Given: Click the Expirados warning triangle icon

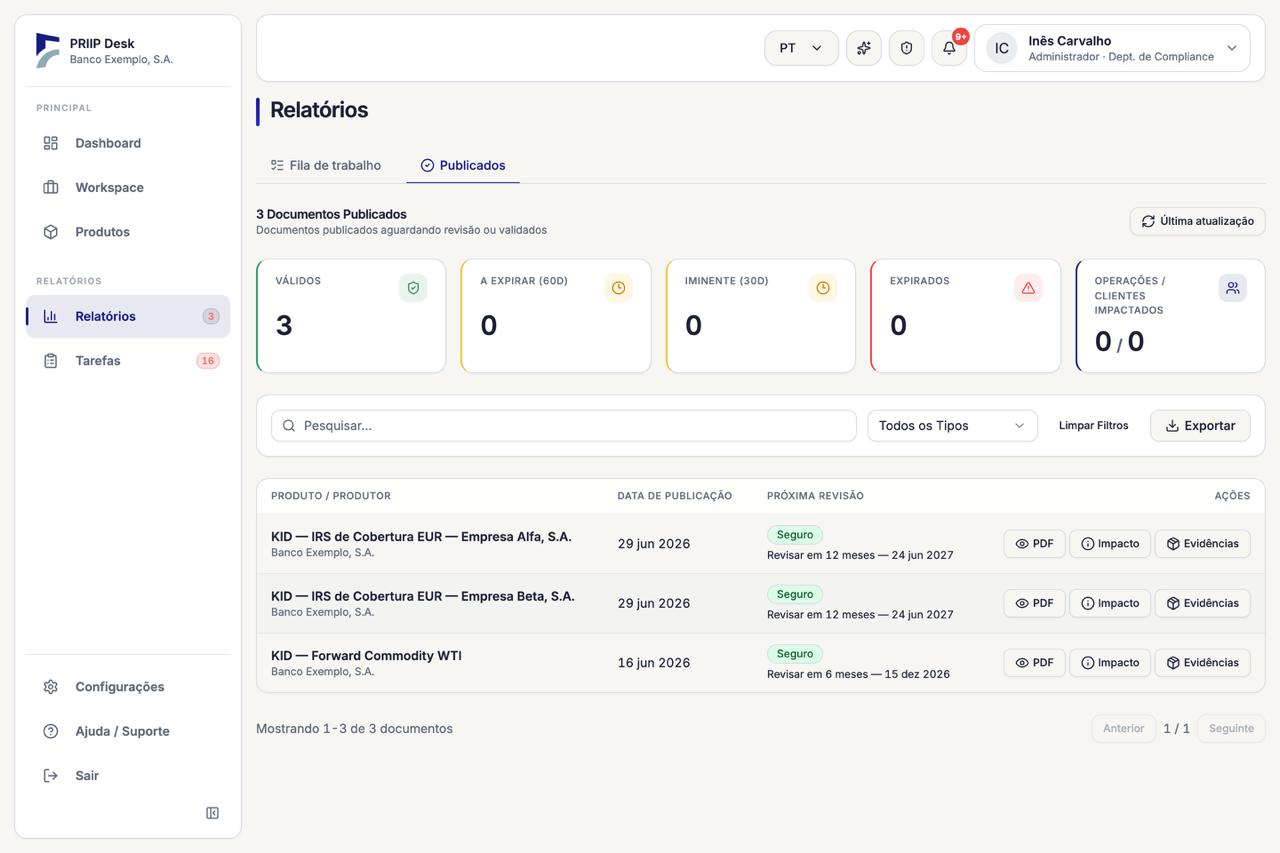Looking at the screenshot, I should coord(1028,288).
